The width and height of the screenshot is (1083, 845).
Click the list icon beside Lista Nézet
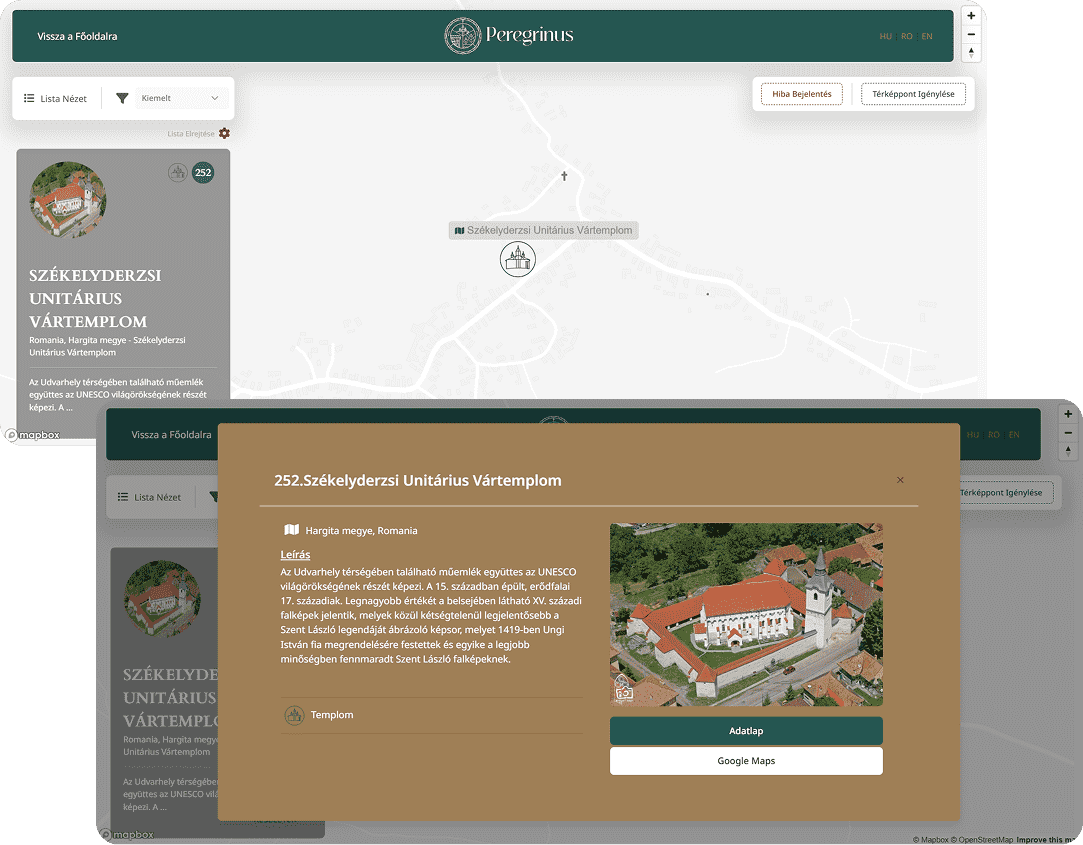[x=29, y=99]
